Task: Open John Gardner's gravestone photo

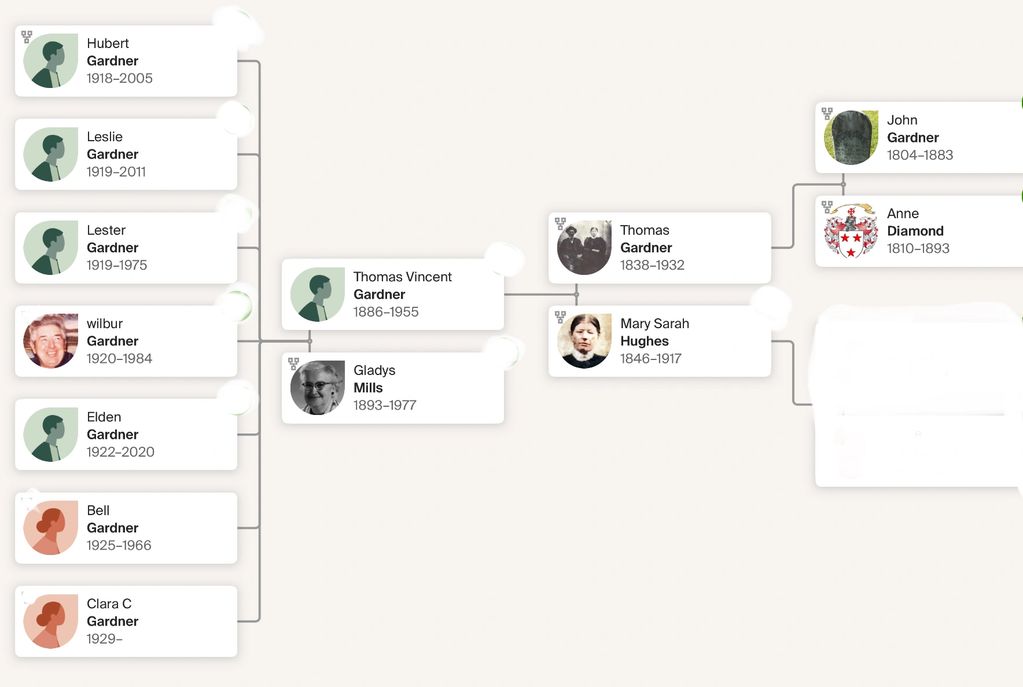Action: coord(852,138)
